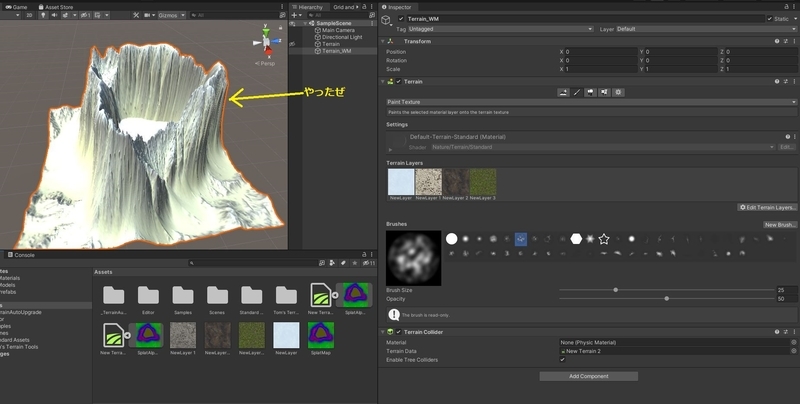Select the star outline brush
Screen dimensions: 800x404
coord(604,239)
